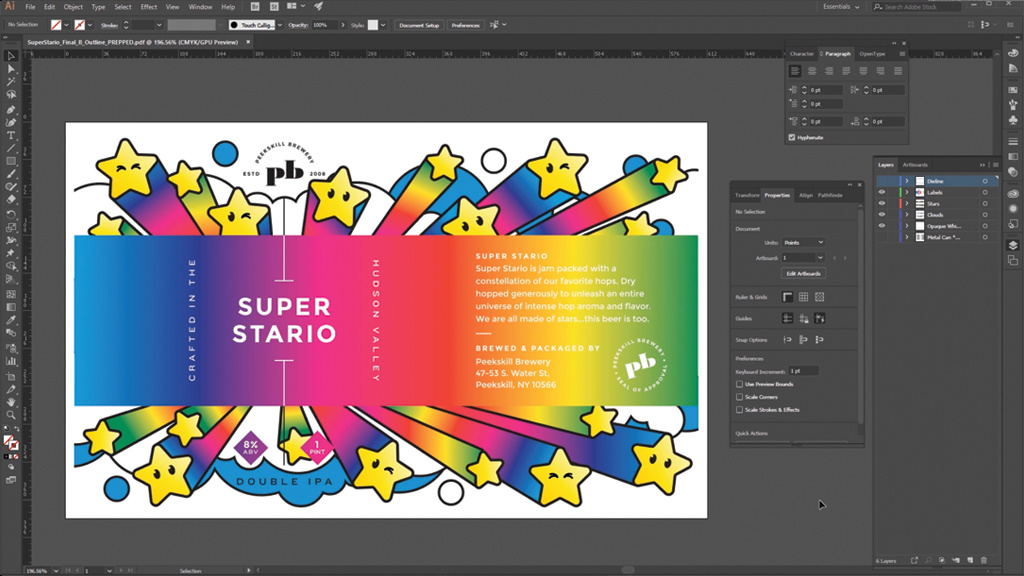The height and width of the screenshot is (576, 1024).
Task: Show grid icon in Ruler & Grids
Action: [x=803, y=297]
